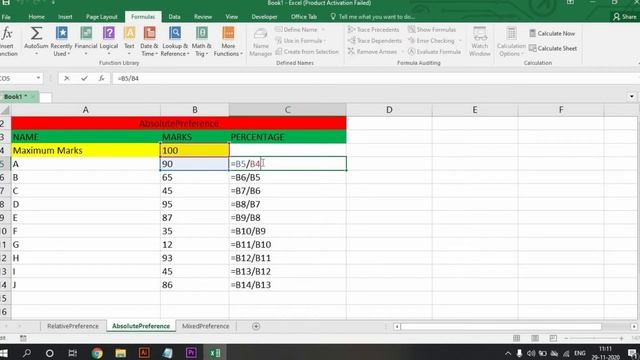This screenshot has height=360, width=640.
Task: Open Text functions list
Action: click(129, 41)
